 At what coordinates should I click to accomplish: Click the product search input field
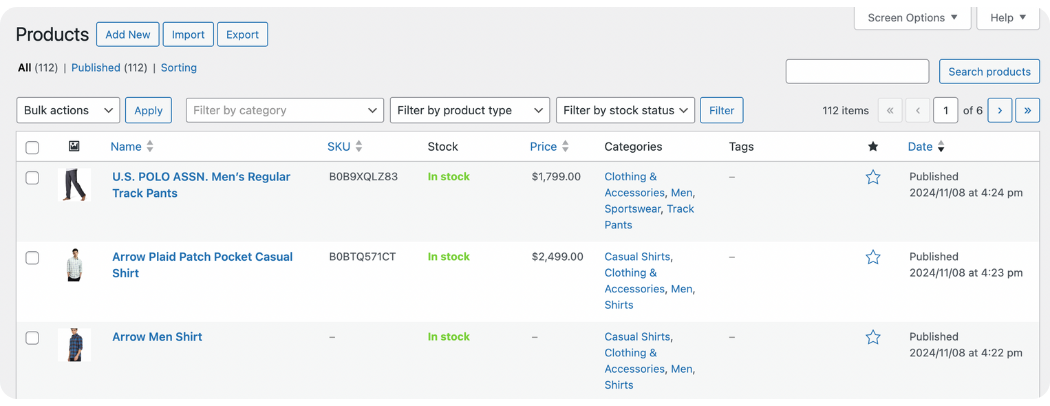(857, 72)
